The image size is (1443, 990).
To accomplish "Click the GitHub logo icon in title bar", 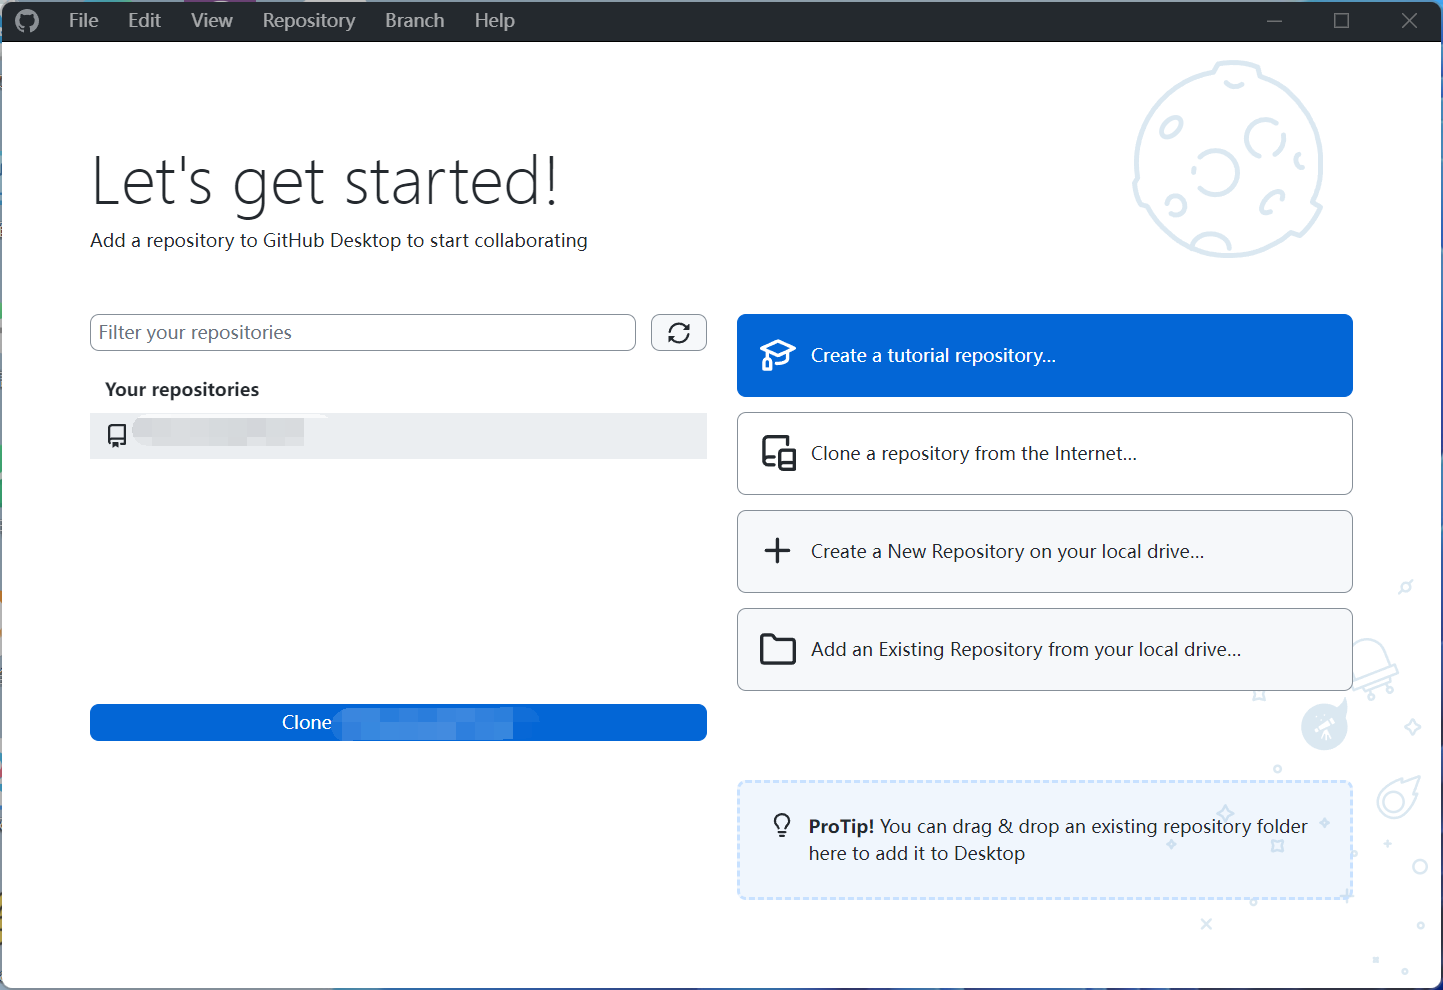I will point(27,21).
